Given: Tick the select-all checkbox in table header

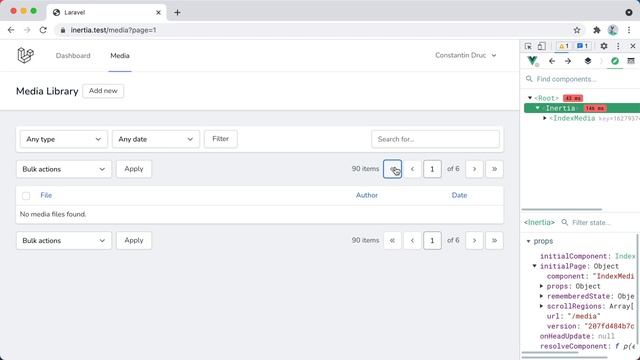Looking at the screenshot, I should (x=26, y=196).
